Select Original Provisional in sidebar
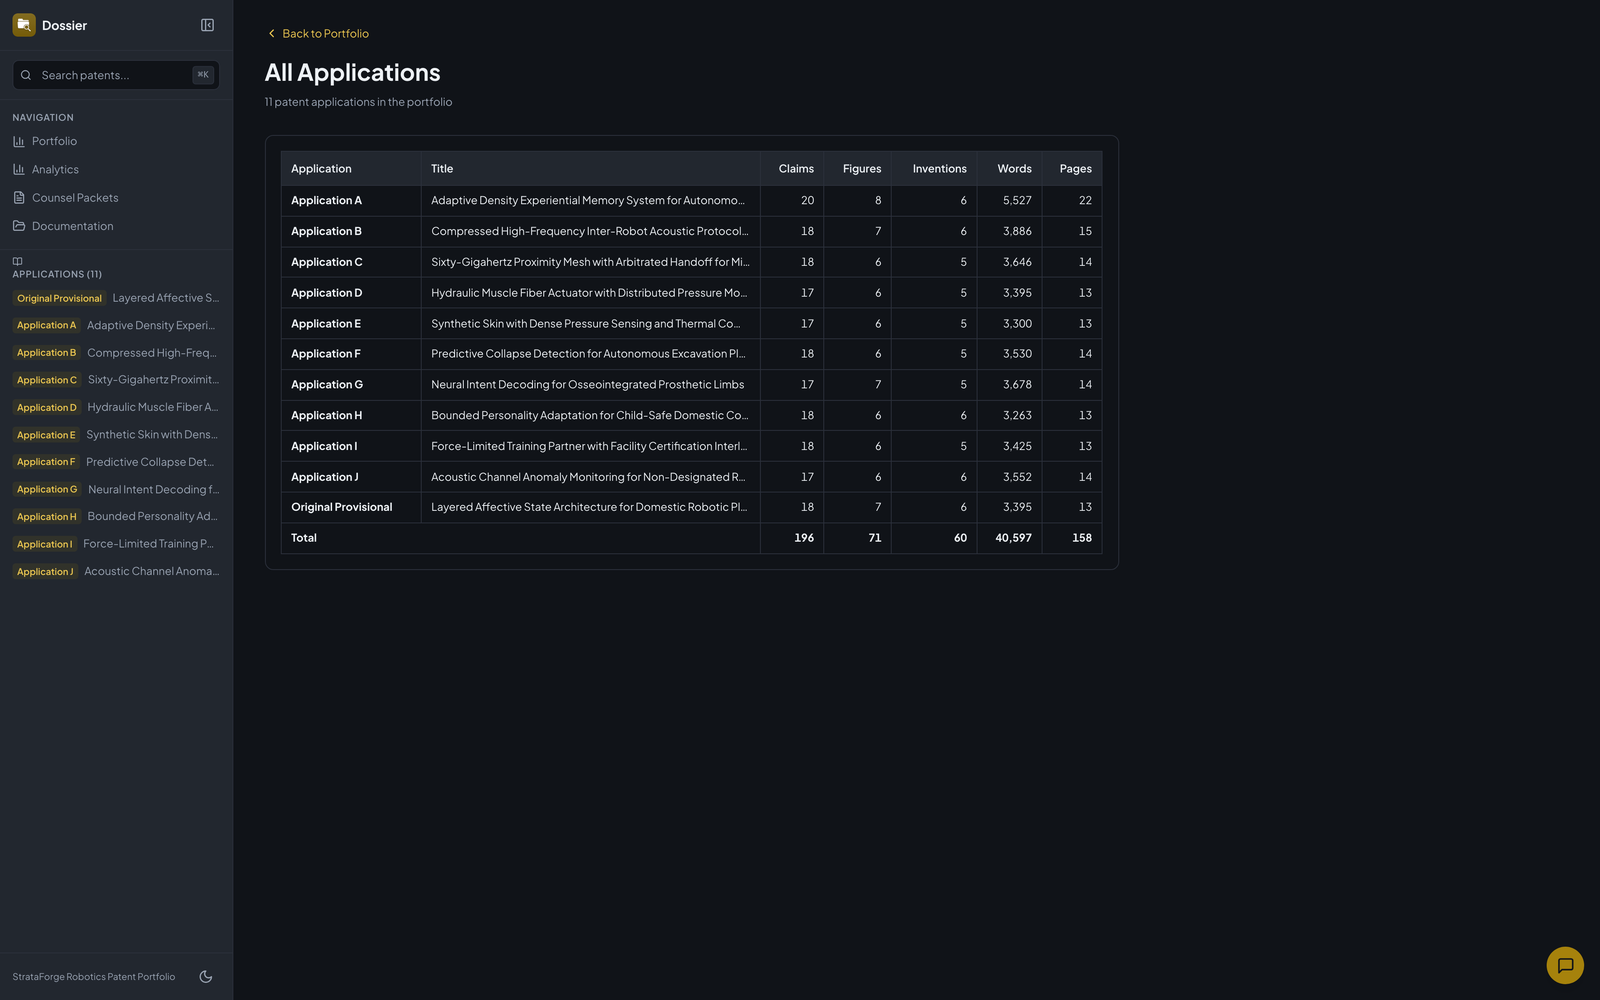1600x1000 pixels. point(116,298)
